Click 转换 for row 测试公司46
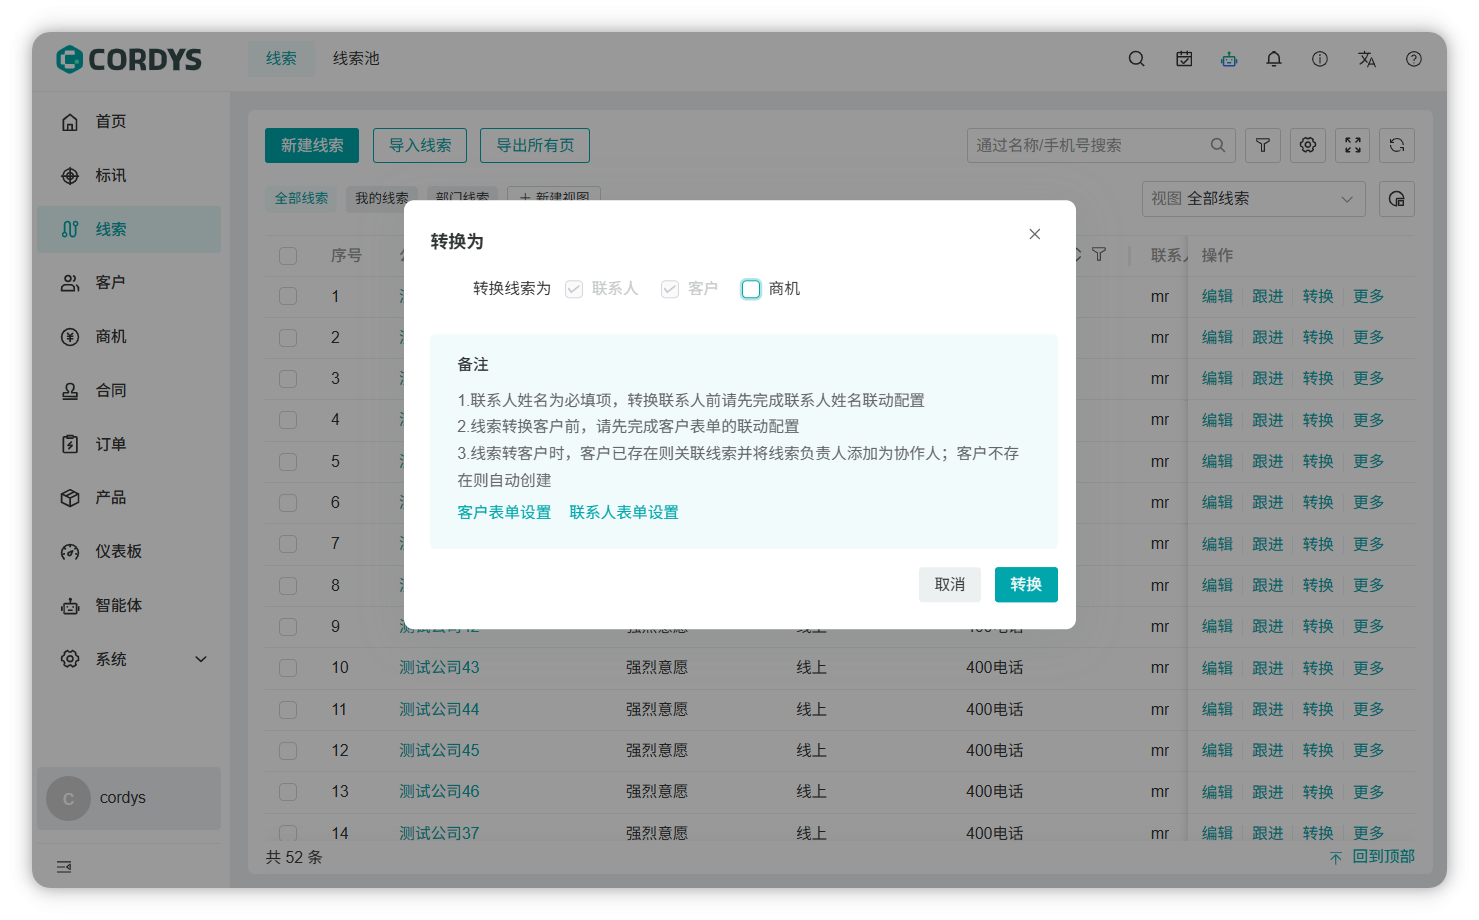The height and width of the screenshot is (920, 1479). click(1318, 792)
